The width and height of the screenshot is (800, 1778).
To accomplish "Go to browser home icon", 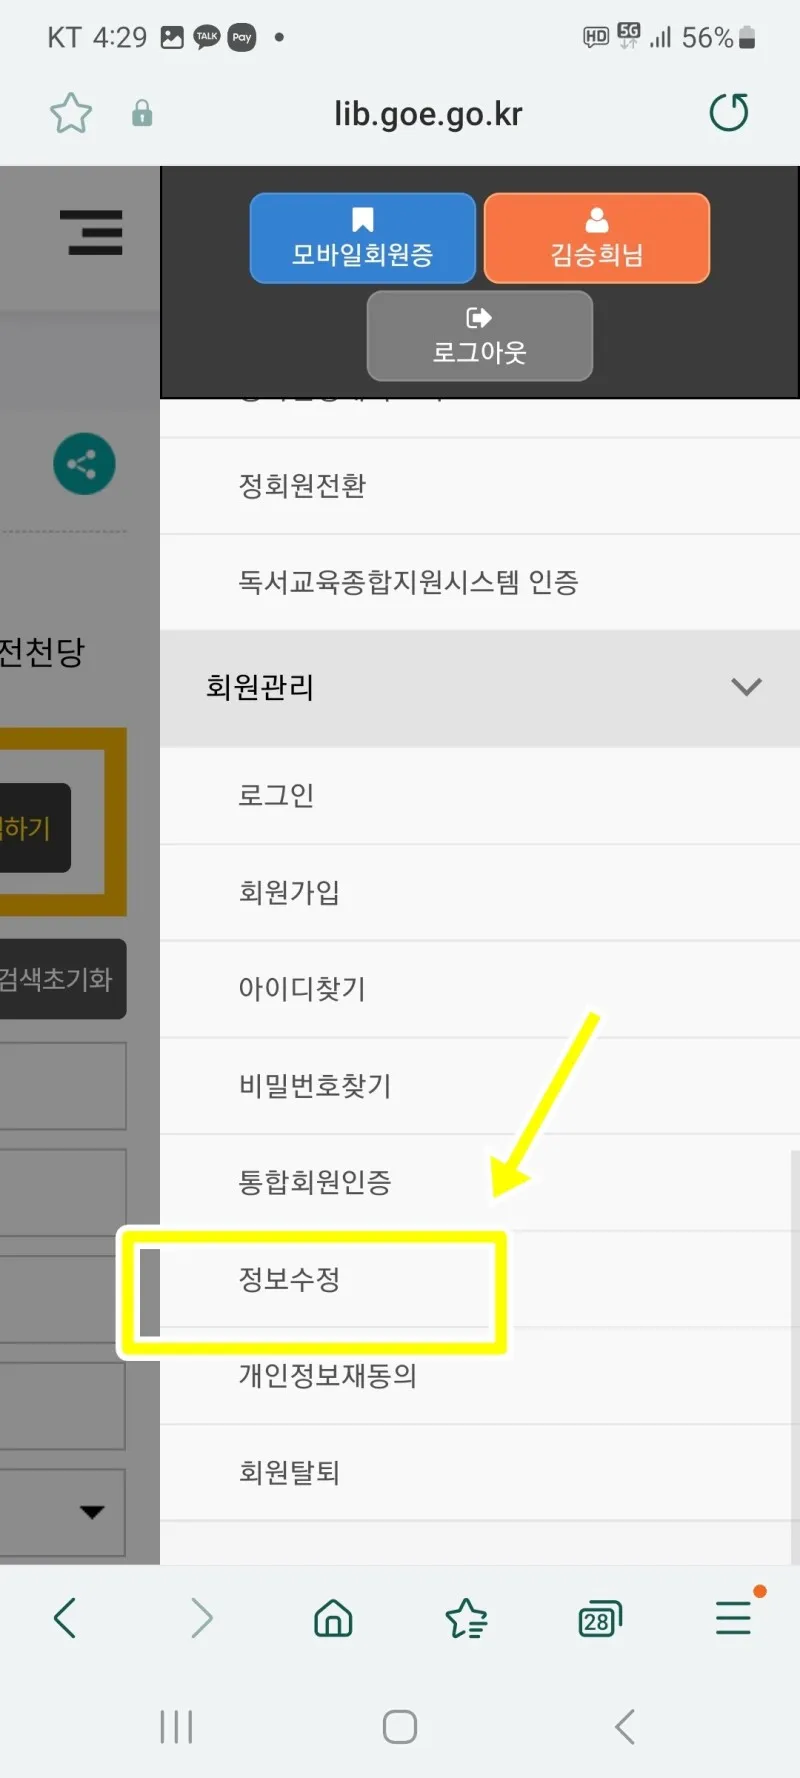I will coord(333,1617).
